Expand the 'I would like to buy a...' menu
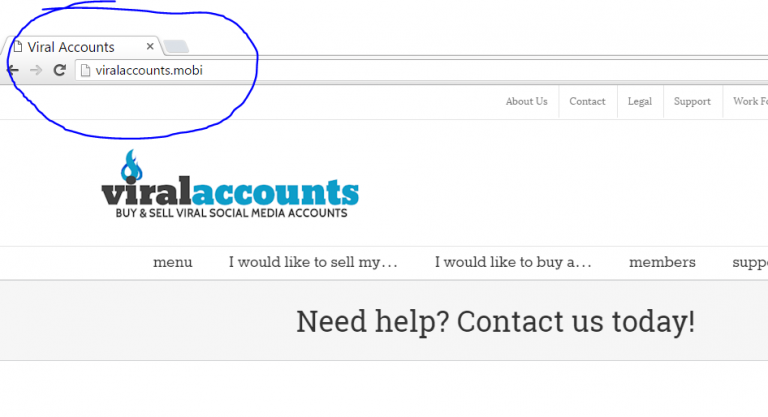This screenshot has width=768, height=417. click(x=513, y=262)
